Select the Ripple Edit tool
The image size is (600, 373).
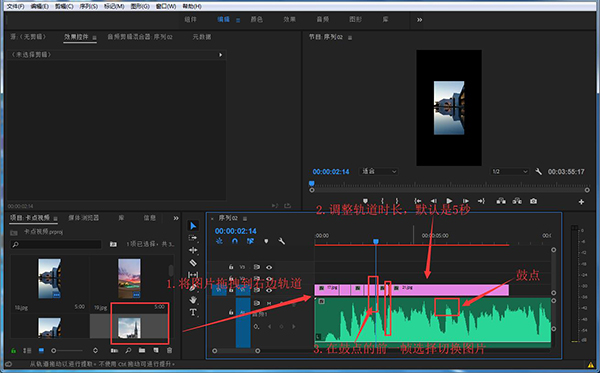(193, 250)
